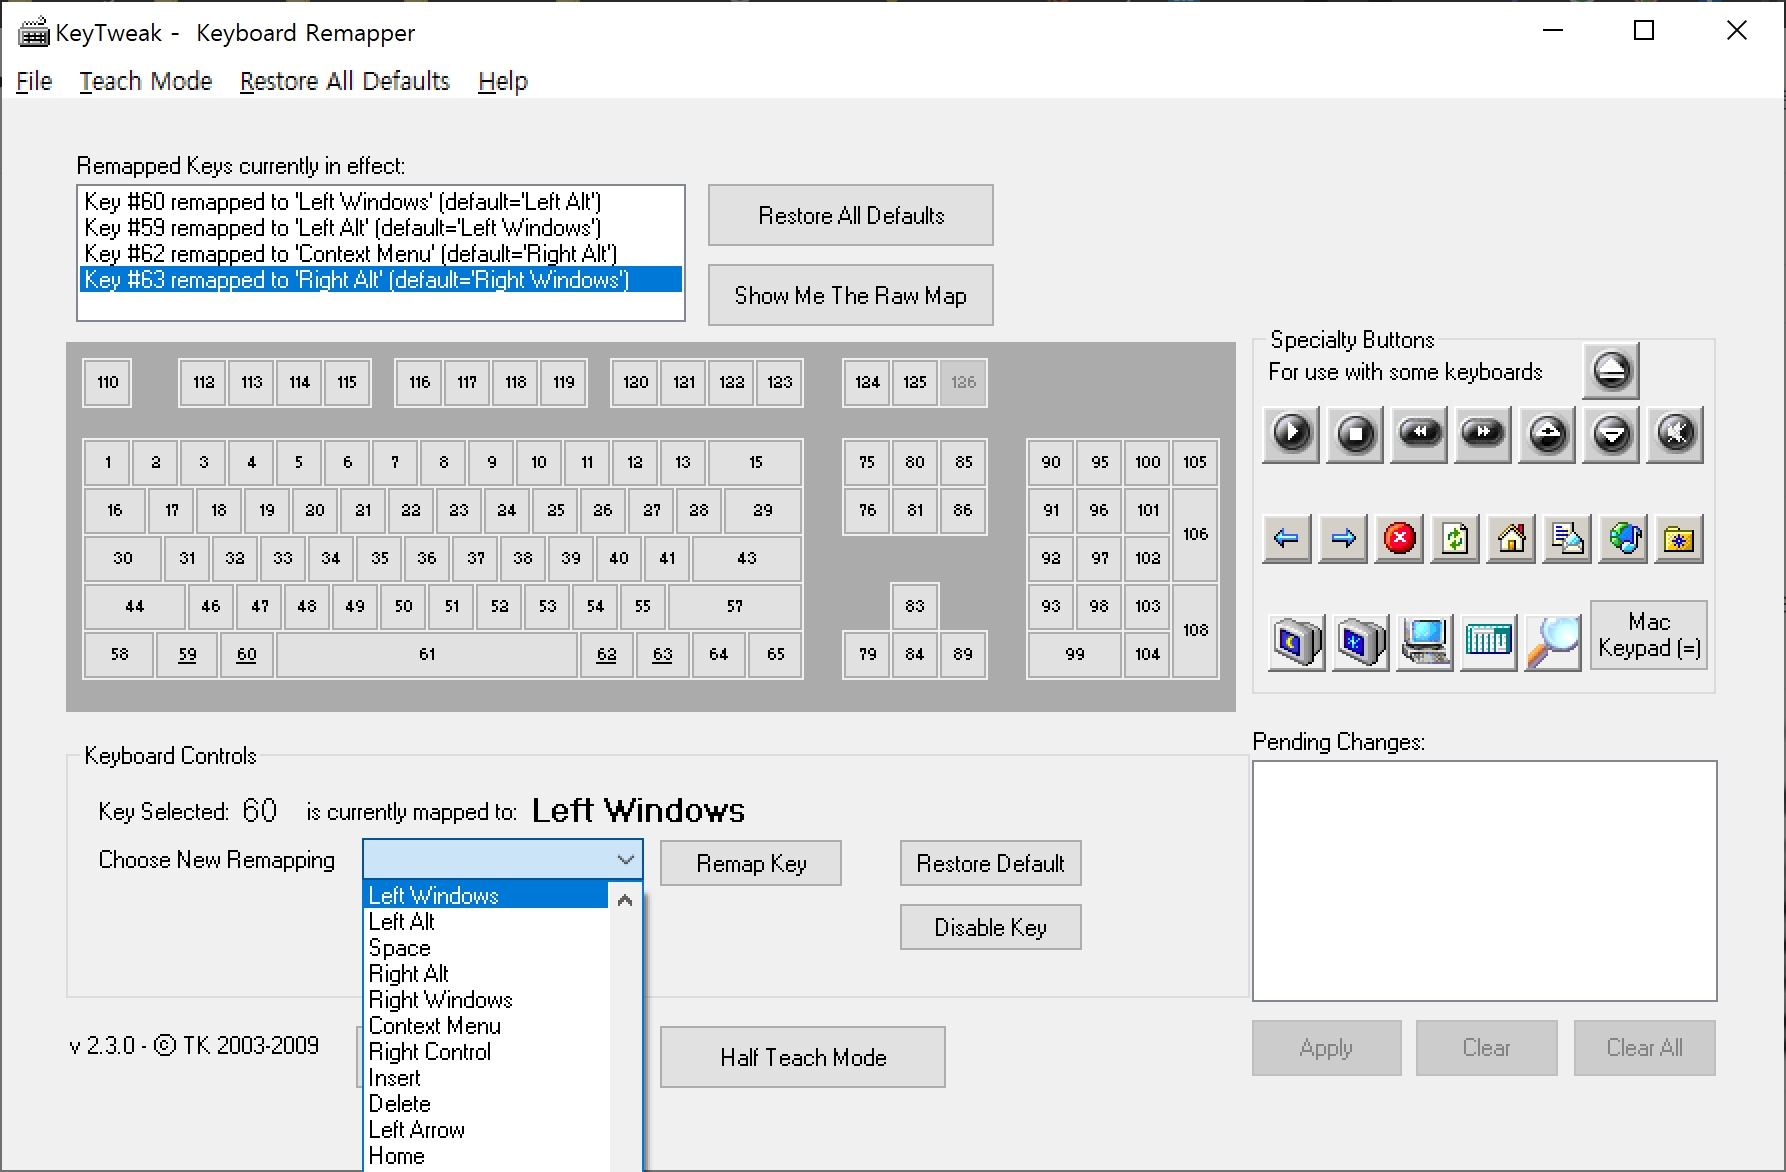
Task: Select numpad key 108 on the layout
Action: (x=1195, y=630)
